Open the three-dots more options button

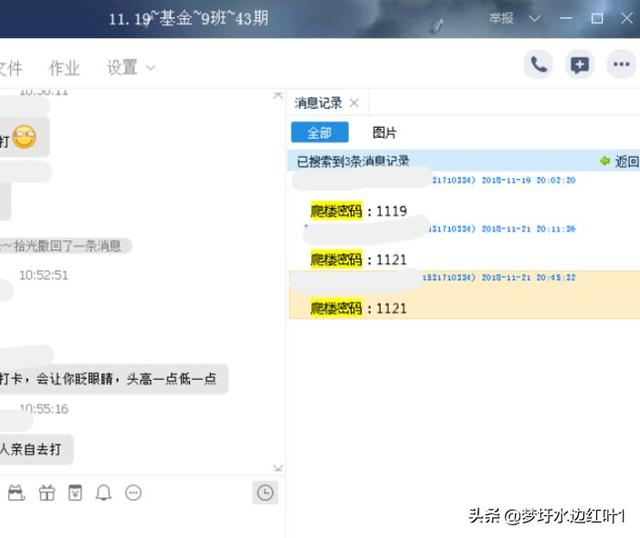(620, 65)
